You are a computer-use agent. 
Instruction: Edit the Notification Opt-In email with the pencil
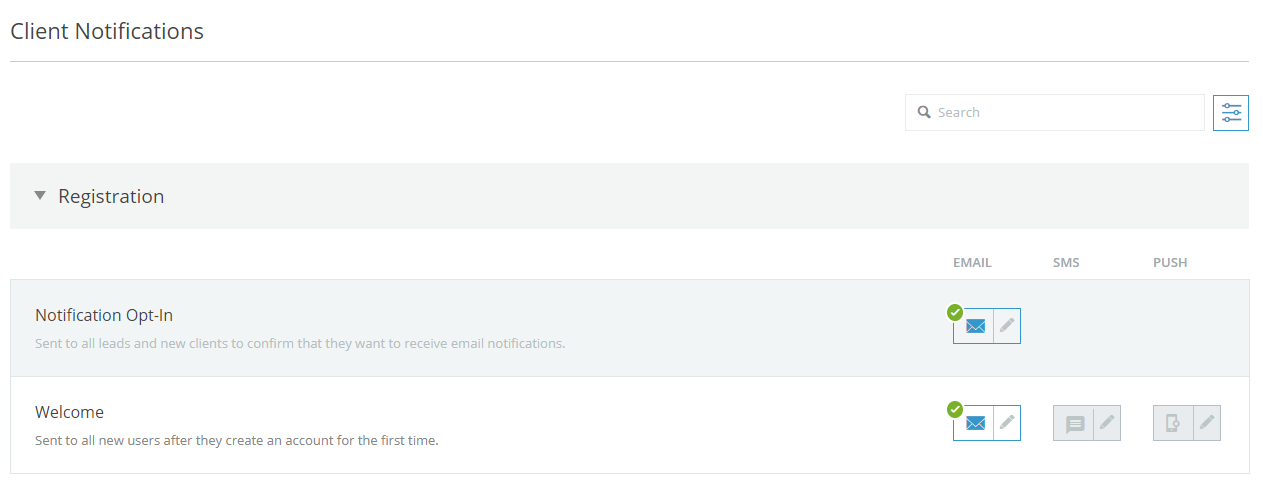(x=1007, y=326)
